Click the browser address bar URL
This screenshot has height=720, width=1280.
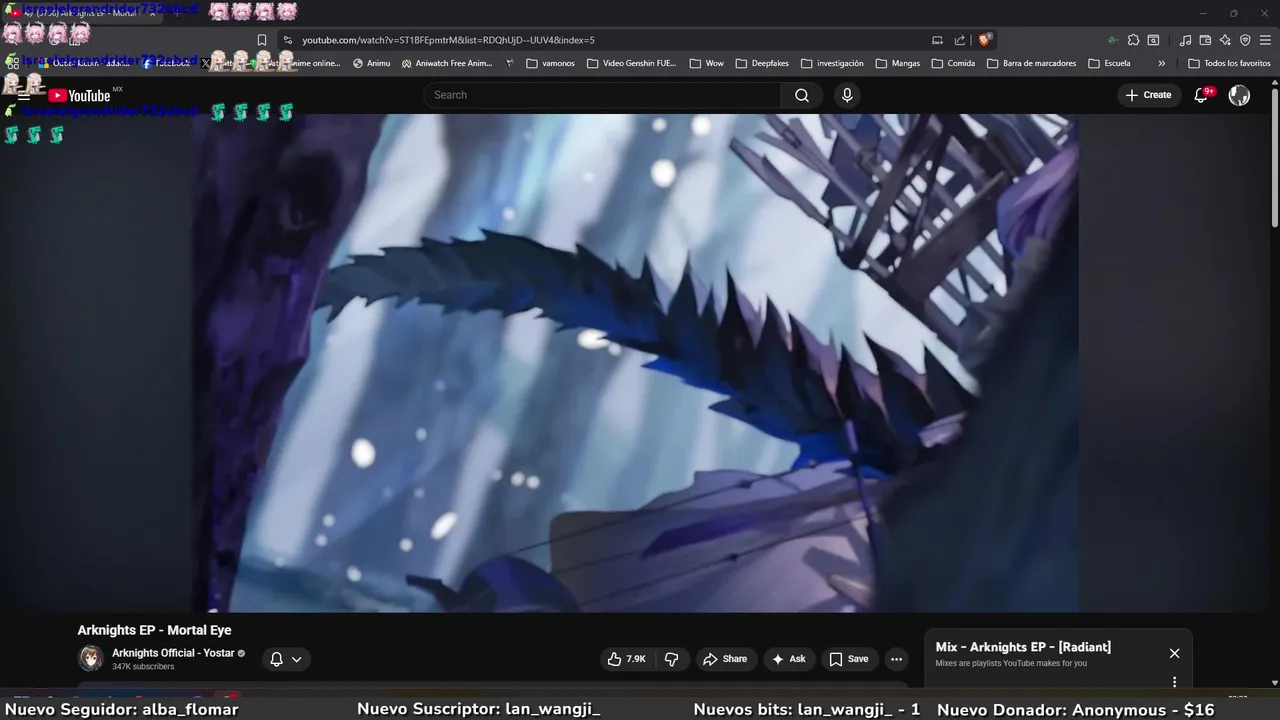(x=448, y=40)
